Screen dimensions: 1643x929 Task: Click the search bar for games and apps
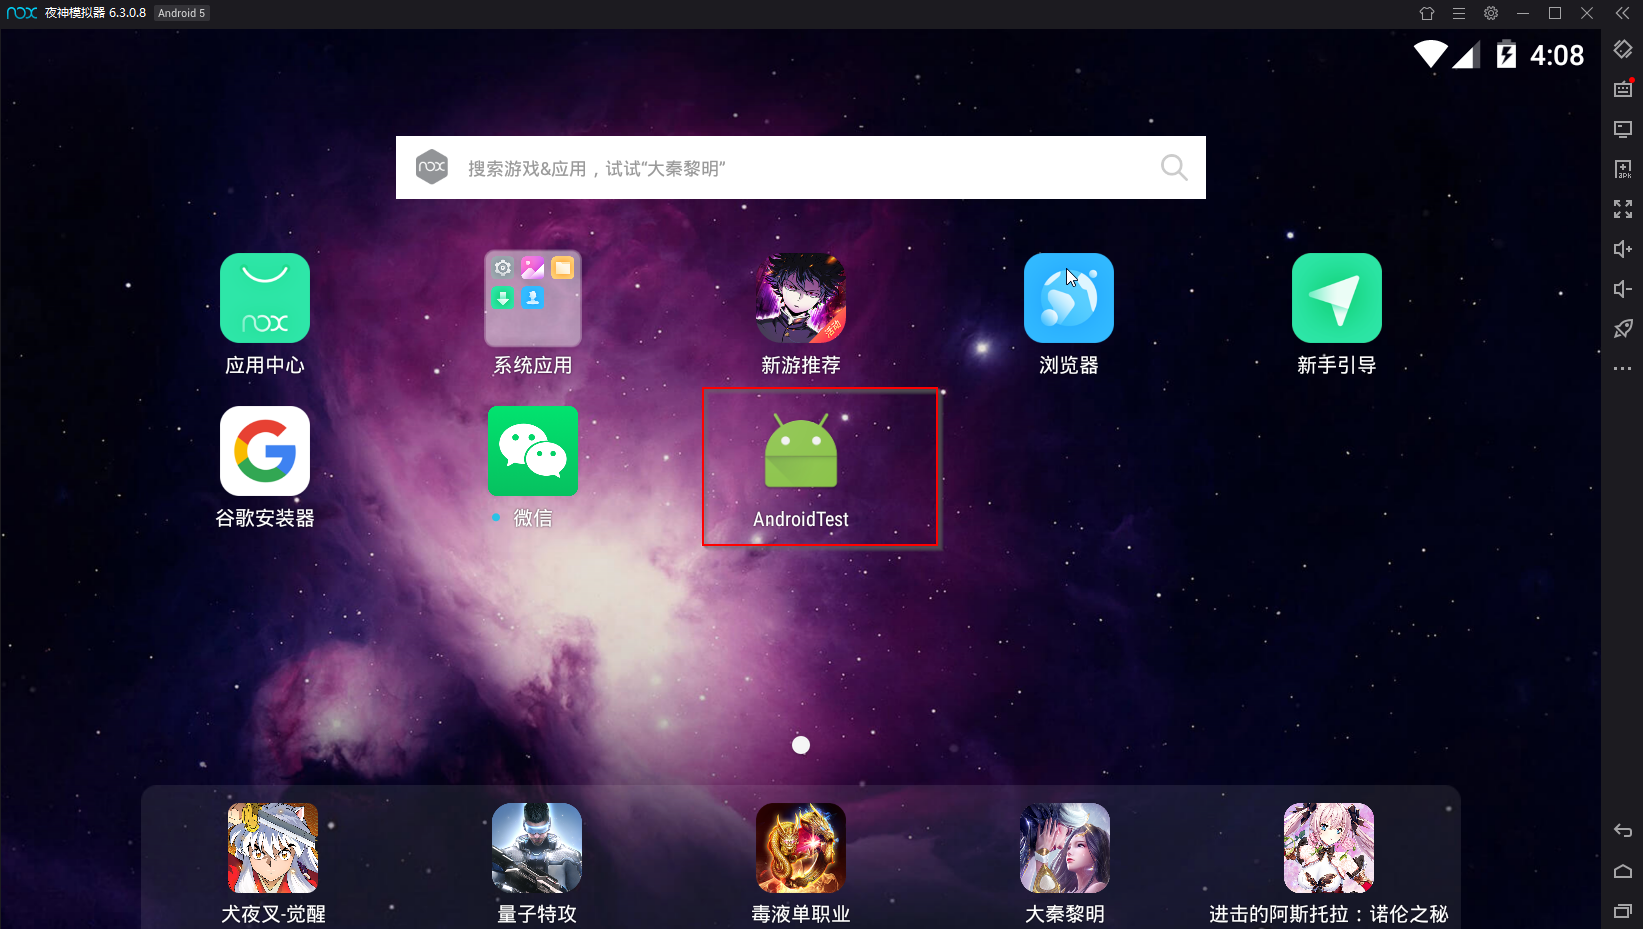pos(800,167)
